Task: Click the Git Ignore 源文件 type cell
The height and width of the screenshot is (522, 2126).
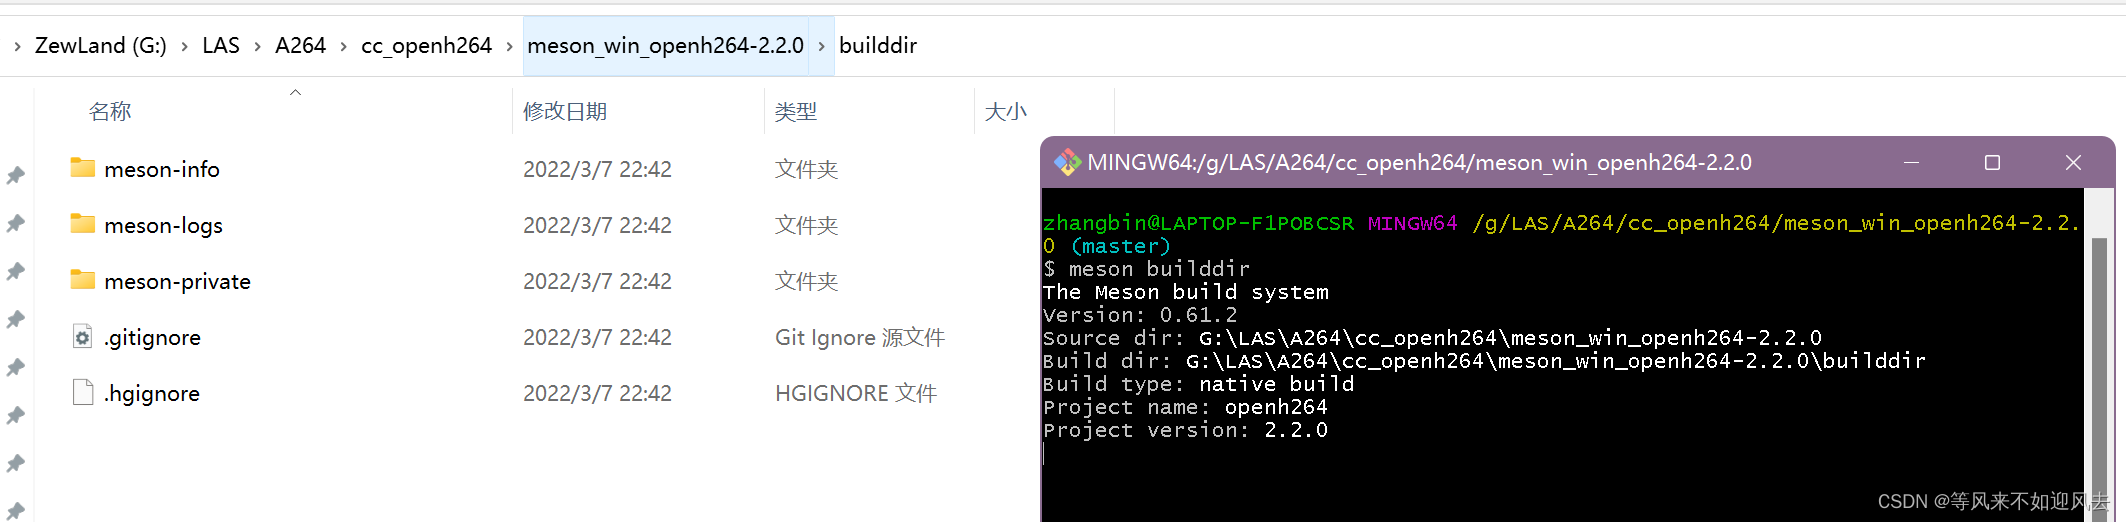Action: (x=860, y=337)
